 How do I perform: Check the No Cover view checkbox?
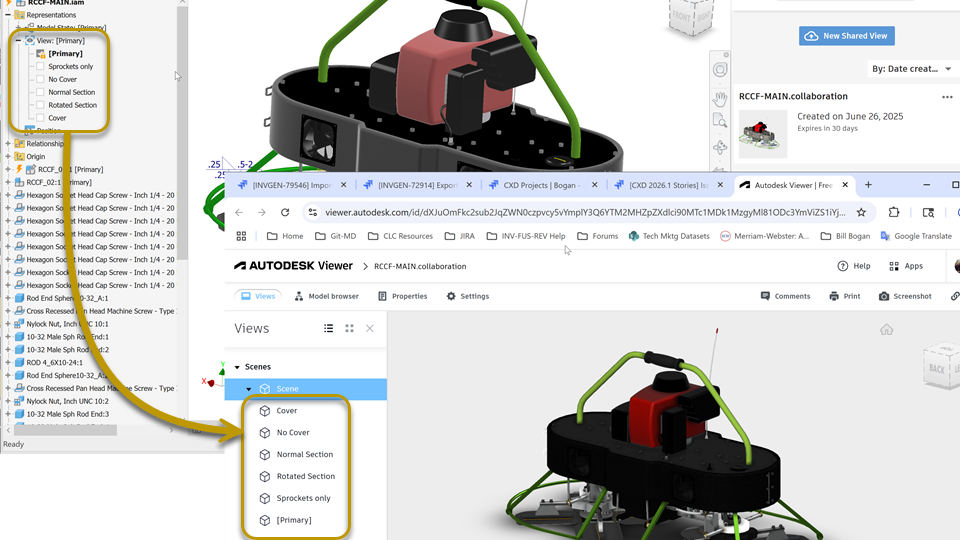(x=40, y=79)
